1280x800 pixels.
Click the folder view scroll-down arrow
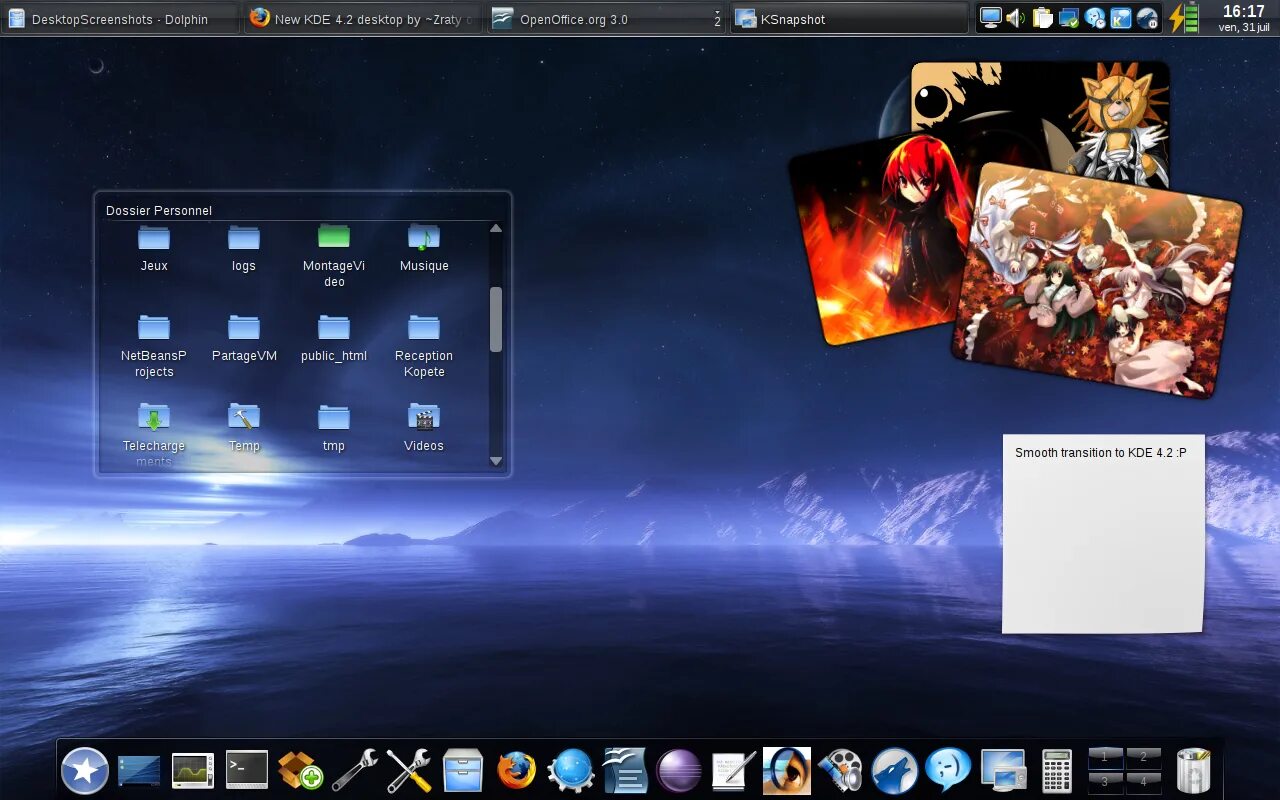pos(496,461)
